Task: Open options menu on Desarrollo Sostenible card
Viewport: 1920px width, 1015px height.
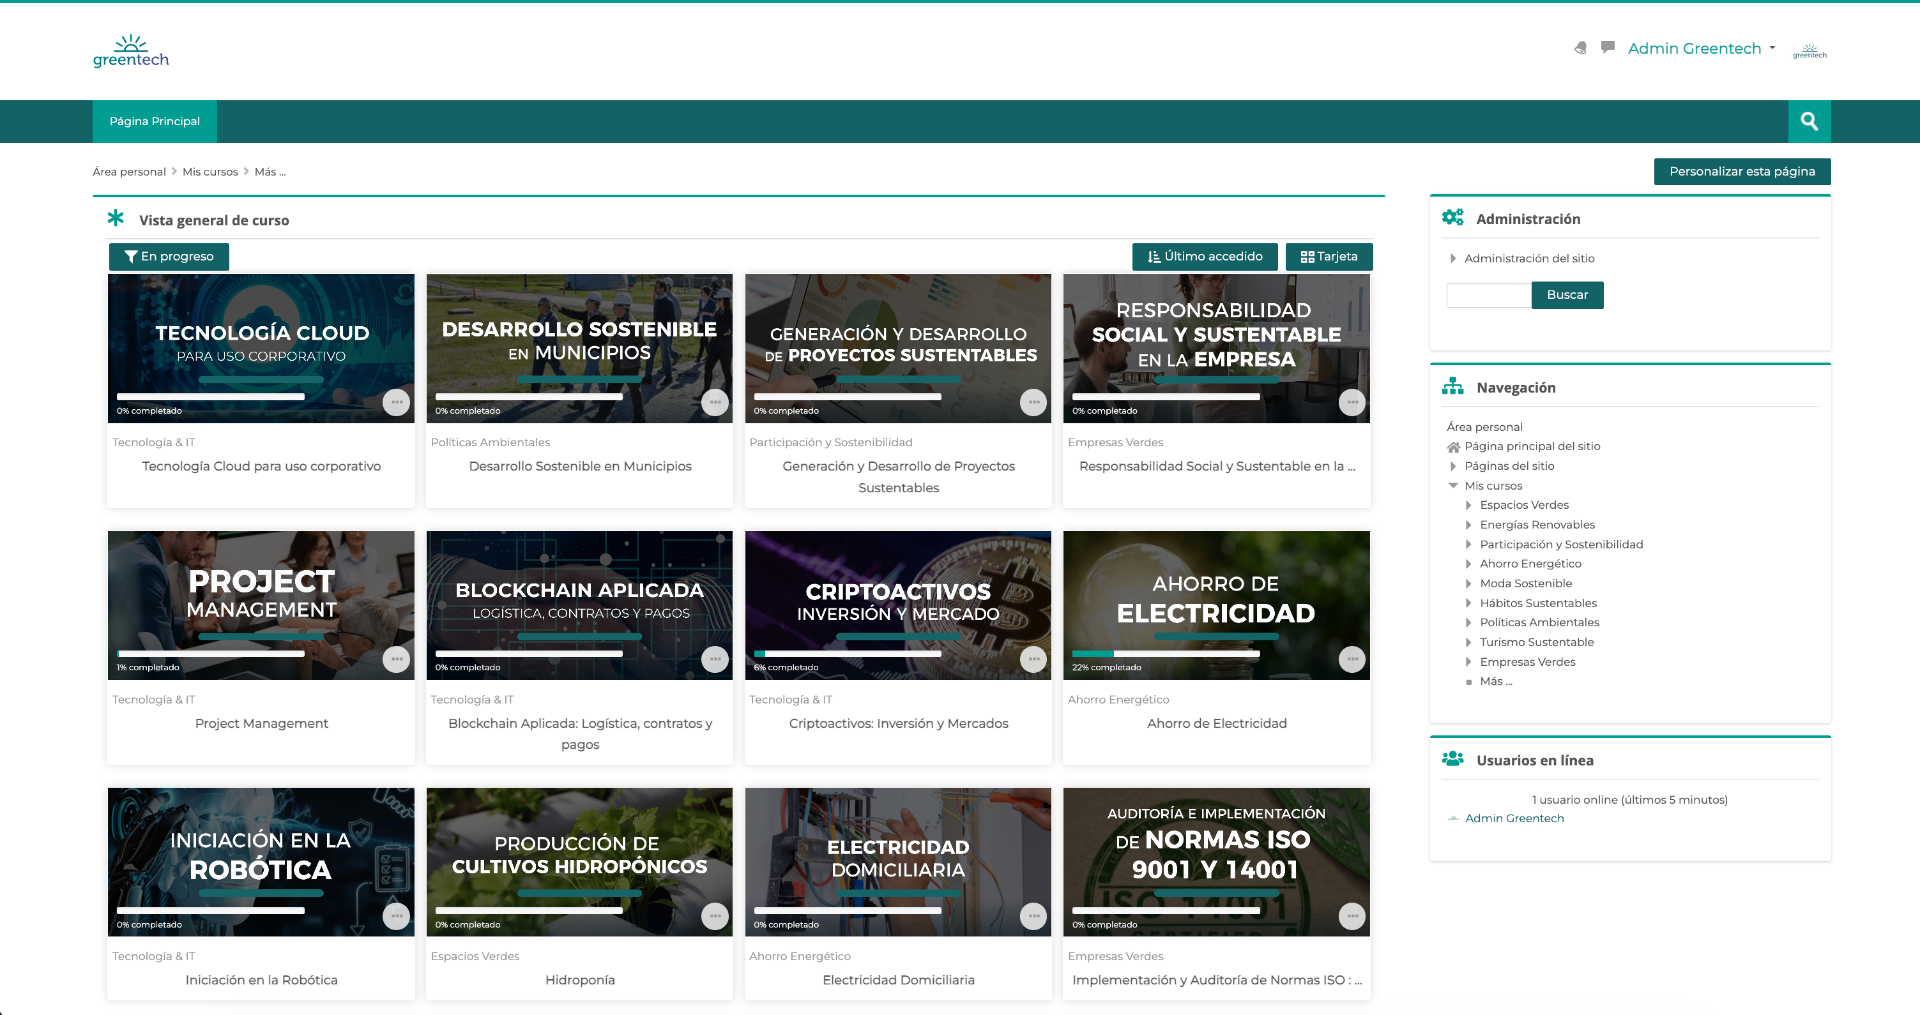Action: coord(715,402)
